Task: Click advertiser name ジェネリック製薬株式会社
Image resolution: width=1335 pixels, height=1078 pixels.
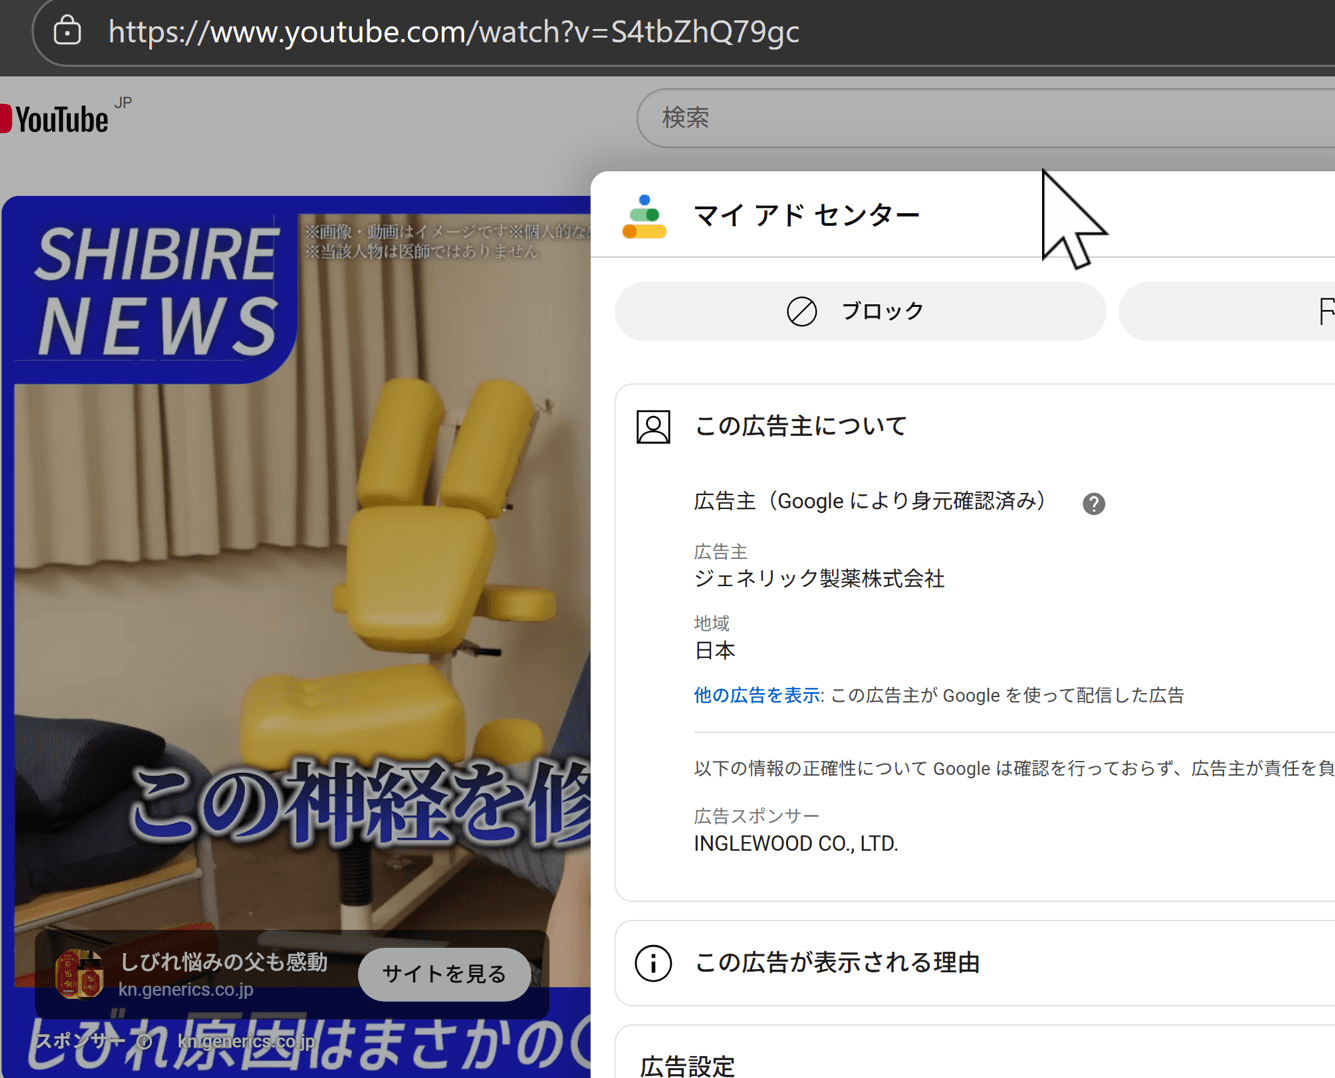Action: (819, 579)
